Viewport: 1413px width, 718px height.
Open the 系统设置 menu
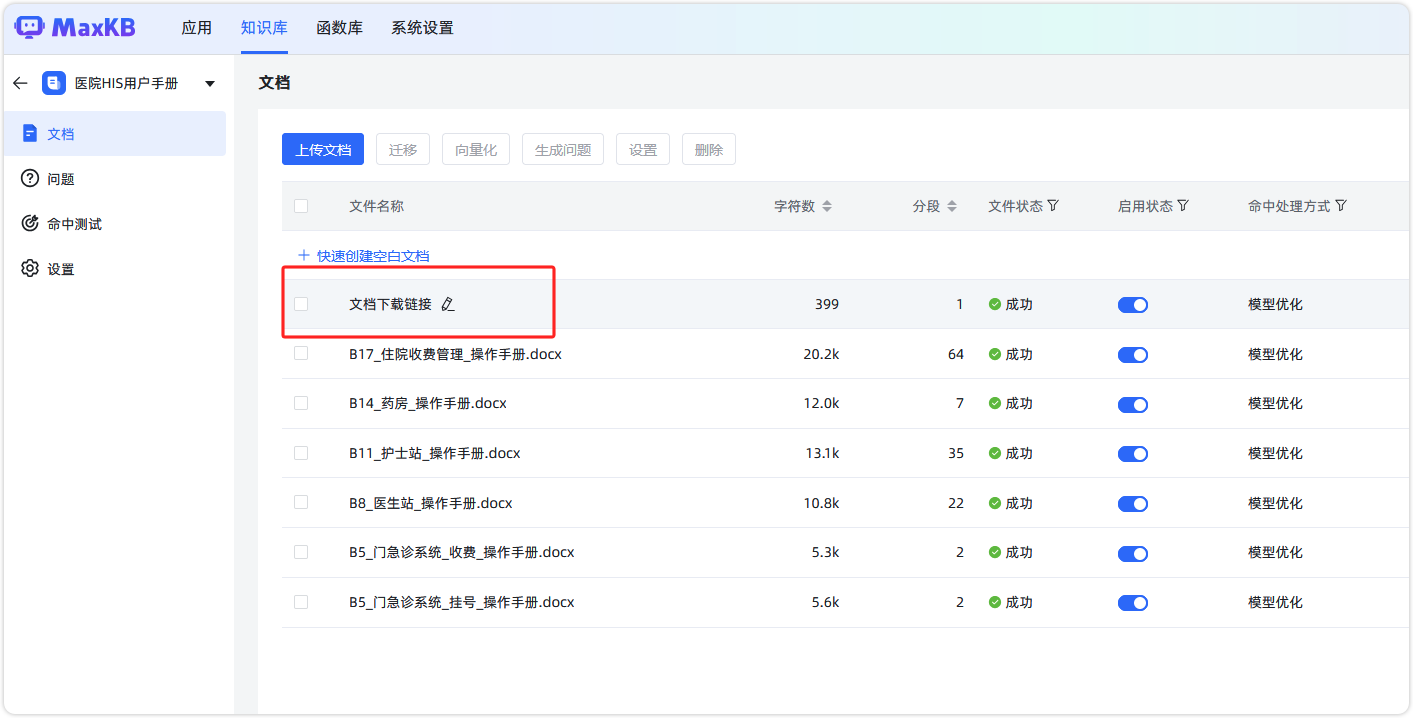click(x=421, y=28)
